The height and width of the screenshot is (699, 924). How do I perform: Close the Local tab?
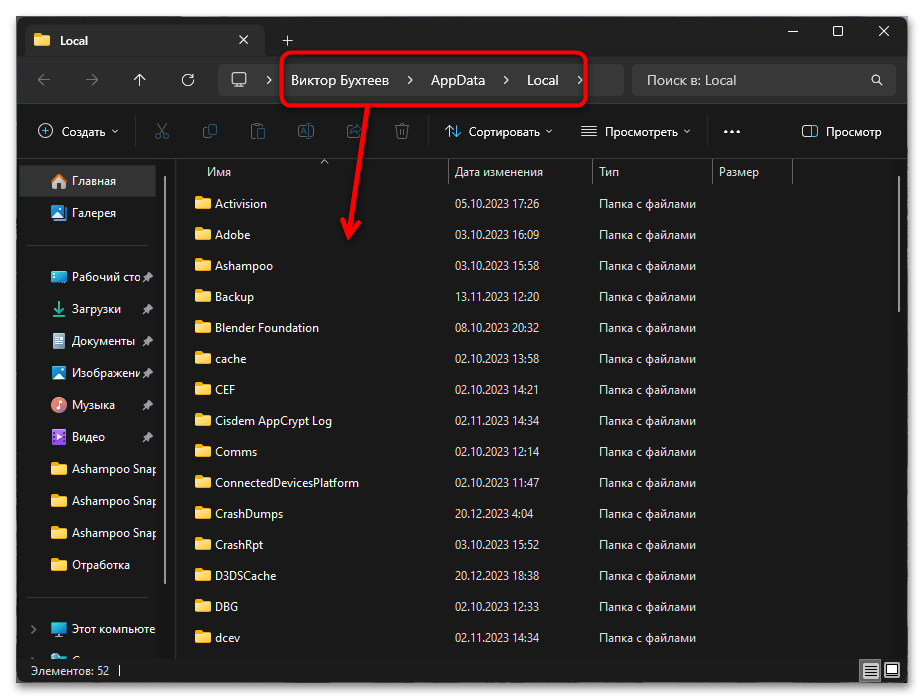243,40
